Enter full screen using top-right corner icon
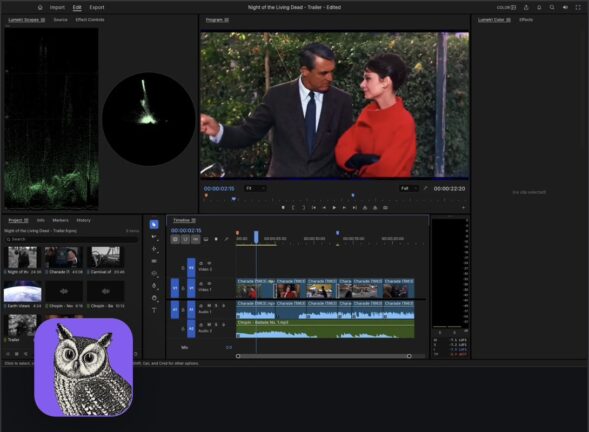 [578, 7]
